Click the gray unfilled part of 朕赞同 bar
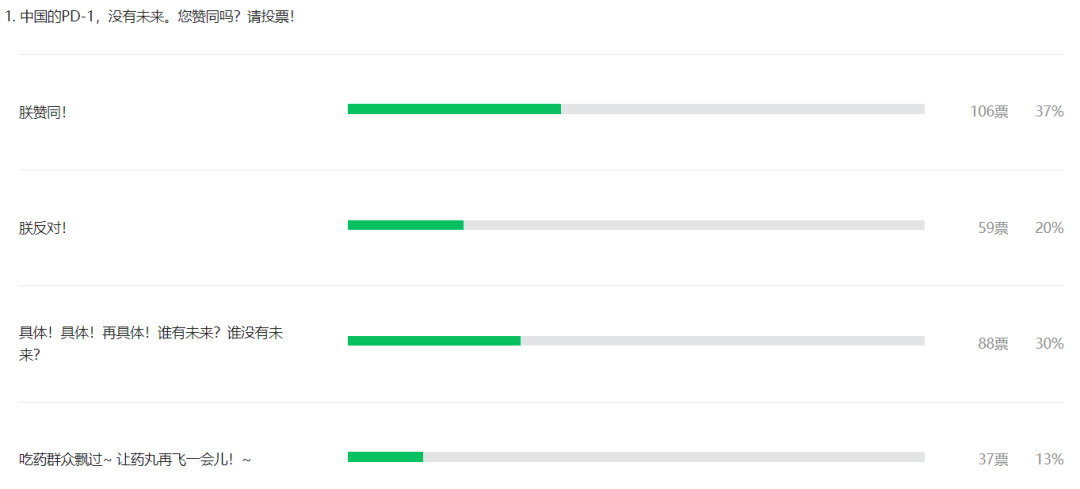The width and height of the screenshot is (1080, 489). pos(743,109)
